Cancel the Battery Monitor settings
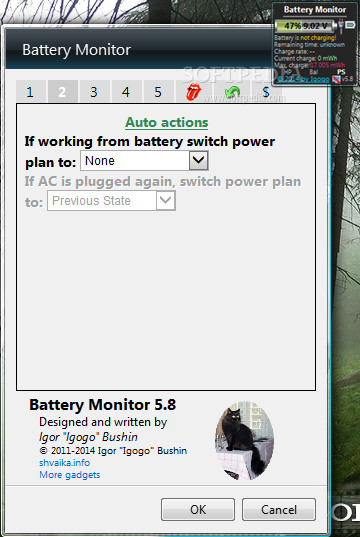 (x=279, y=509)
